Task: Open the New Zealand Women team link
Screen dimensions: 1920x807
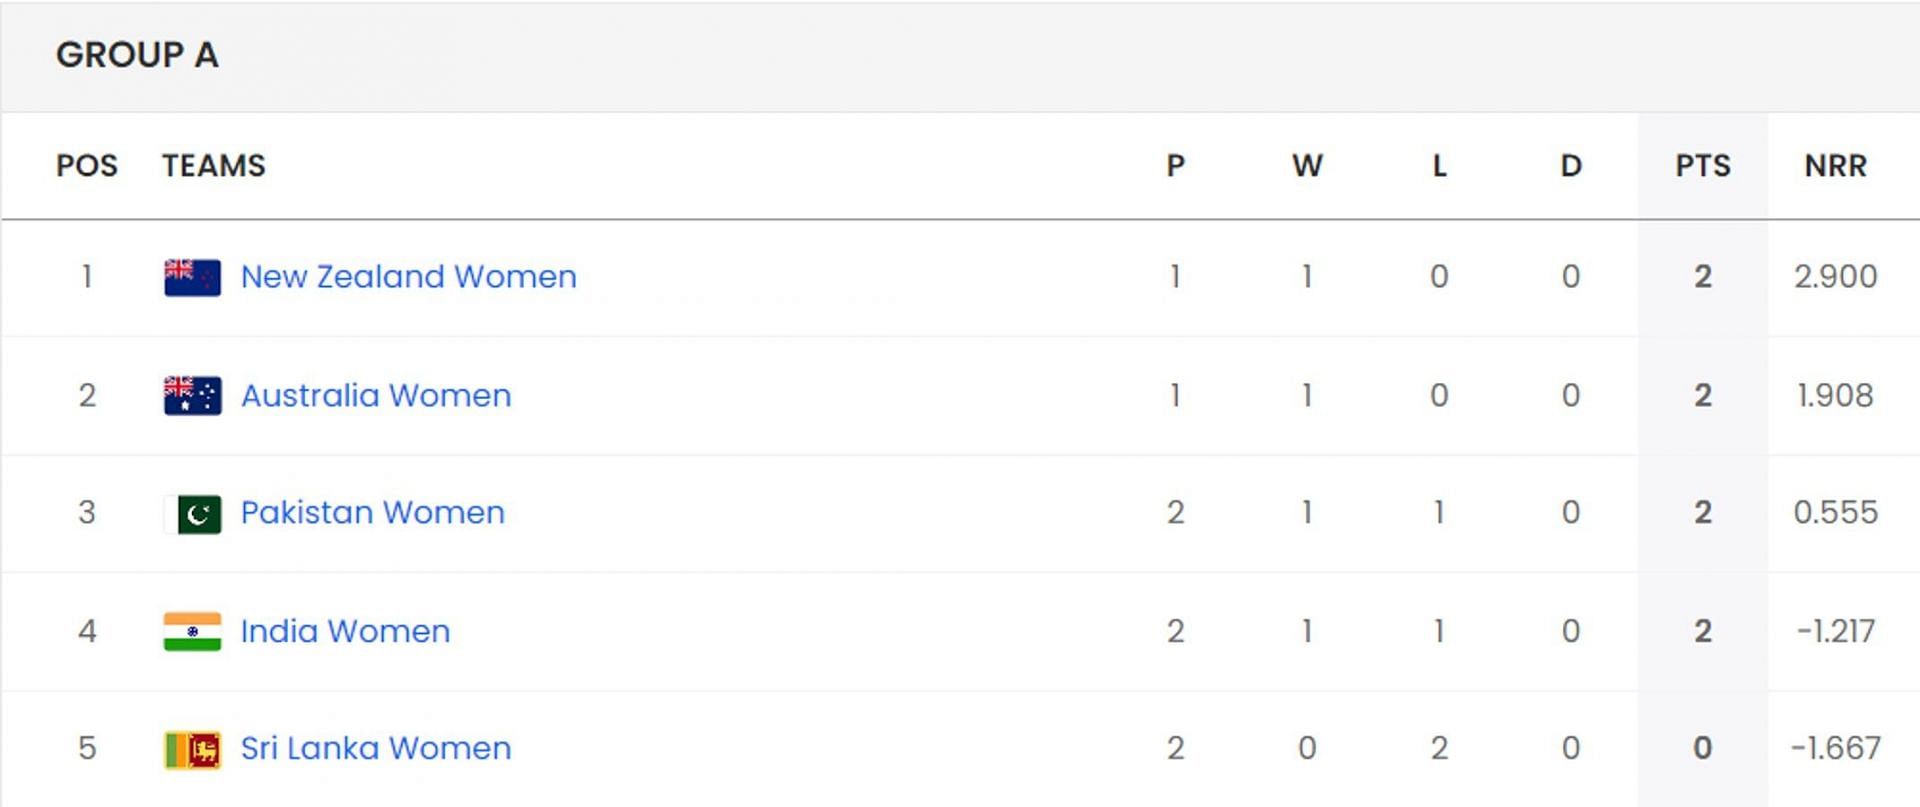Action: [x=408, y=276]
